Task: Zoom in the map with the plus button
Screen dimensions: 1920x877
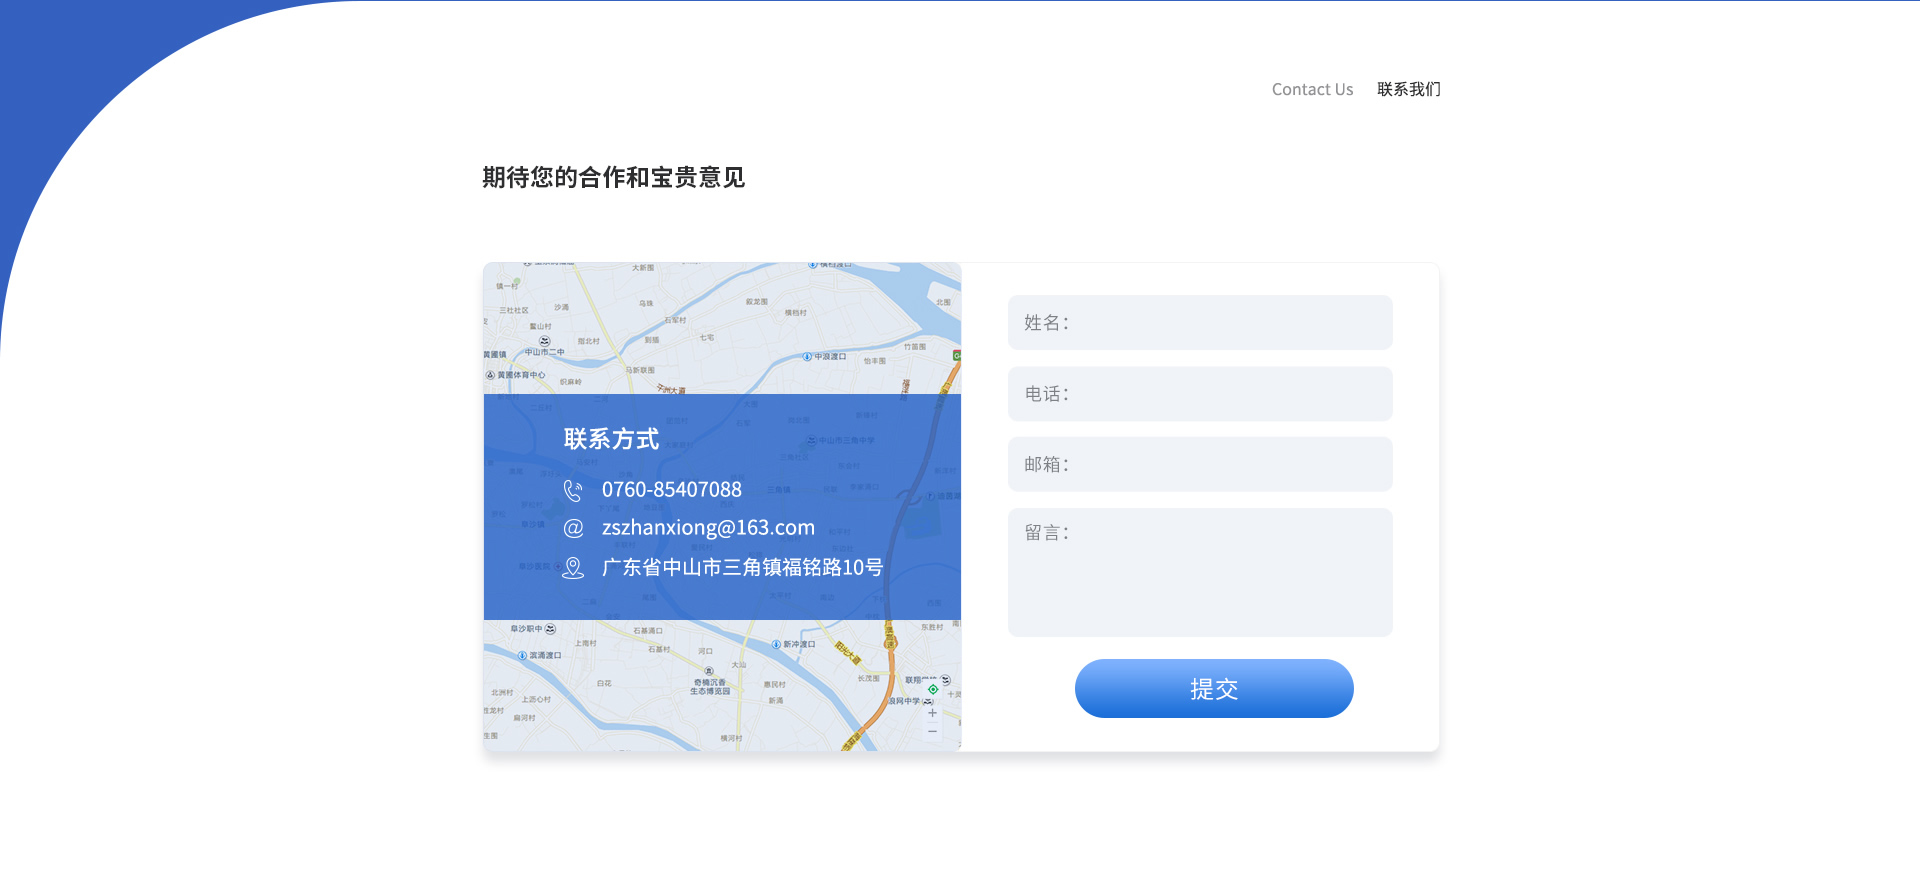Action: [932, 713]
